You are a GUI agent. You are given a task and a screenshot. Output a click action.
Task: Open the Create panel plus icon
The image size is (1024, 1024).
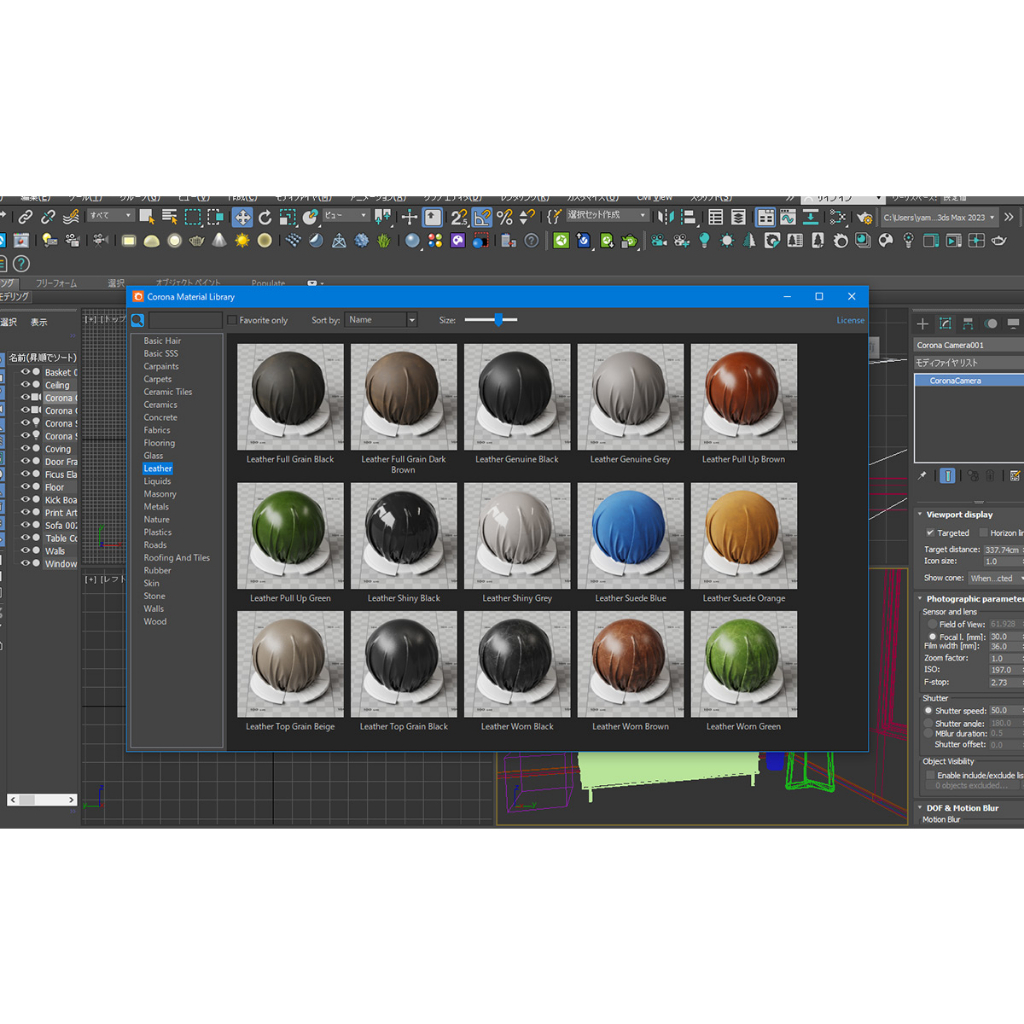coord(922,323)
